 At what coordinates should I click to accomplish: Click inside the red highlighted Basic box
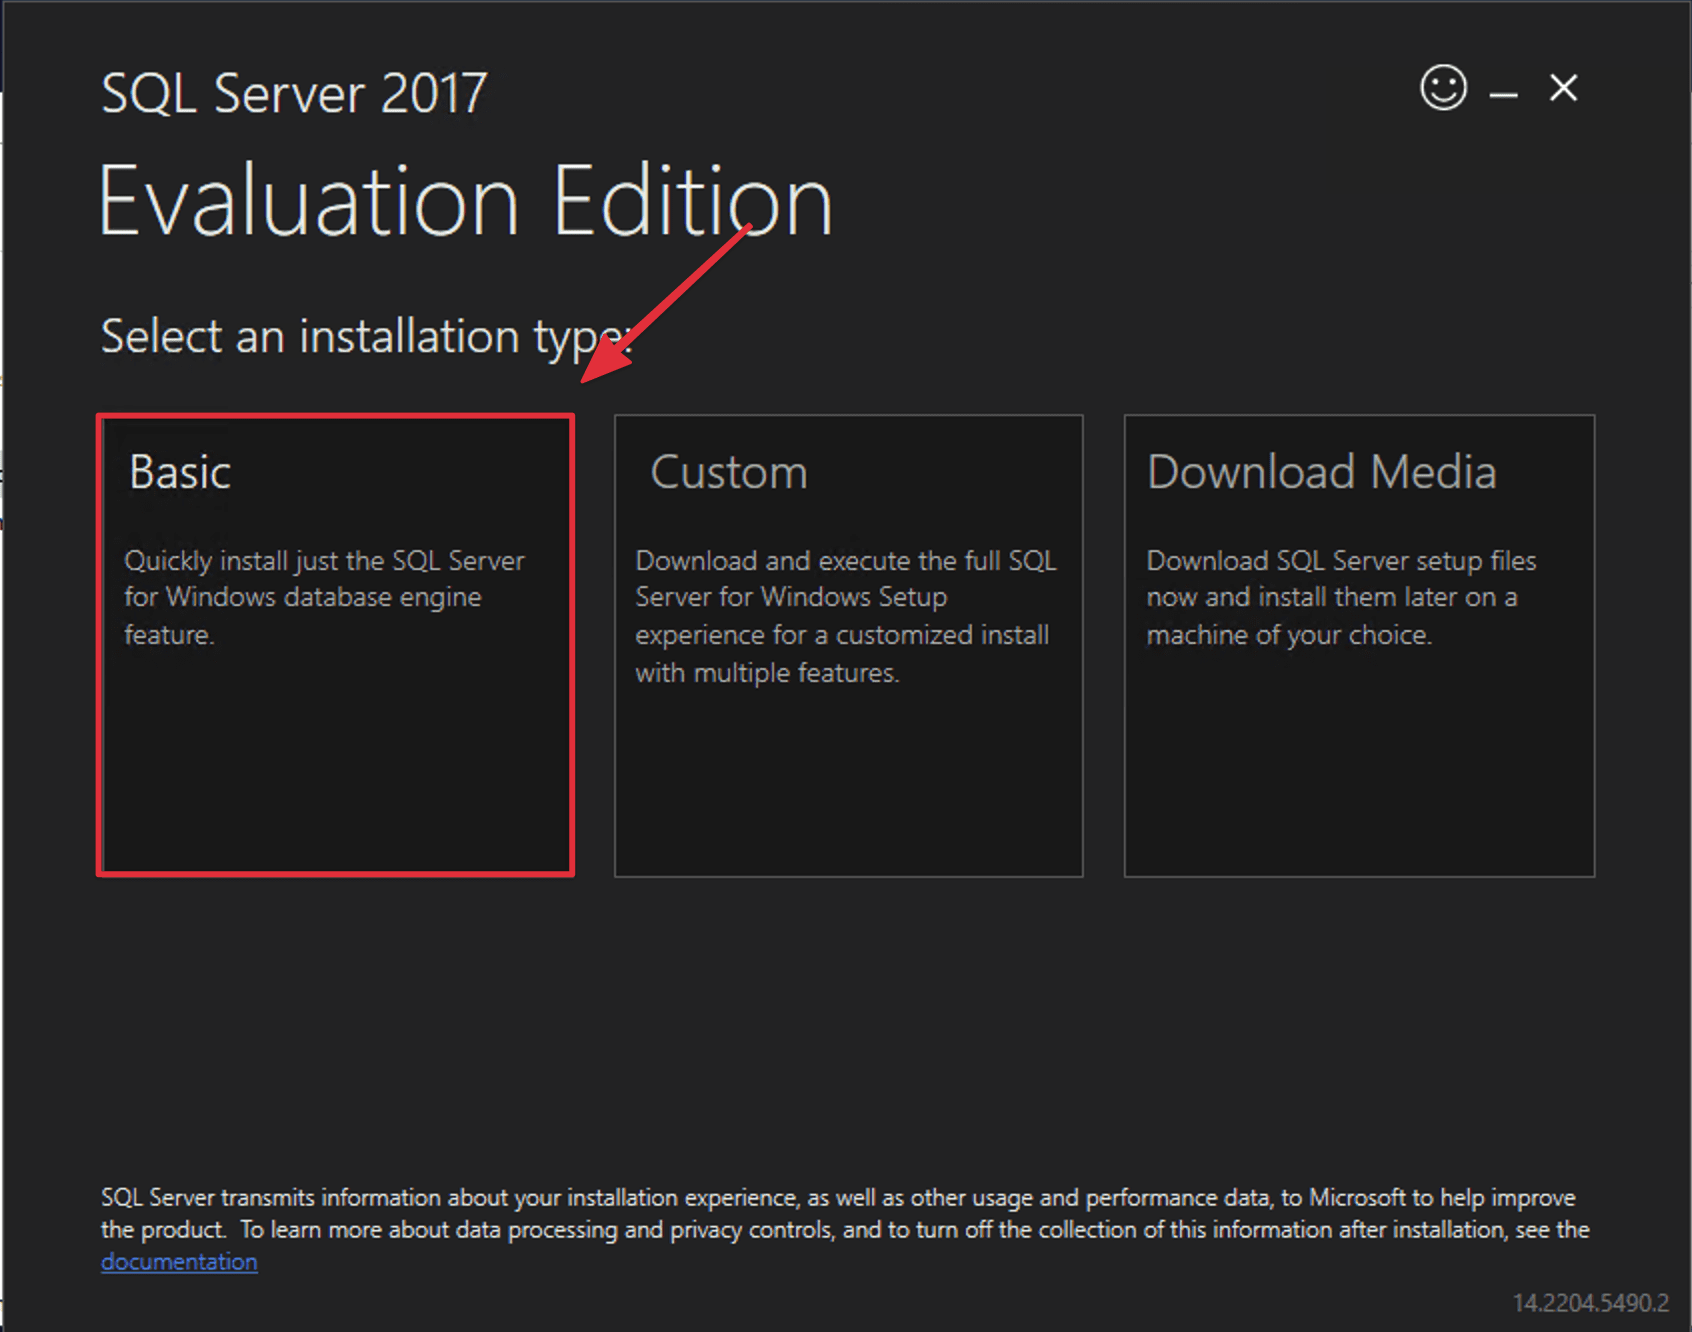(x=335, y=760)
